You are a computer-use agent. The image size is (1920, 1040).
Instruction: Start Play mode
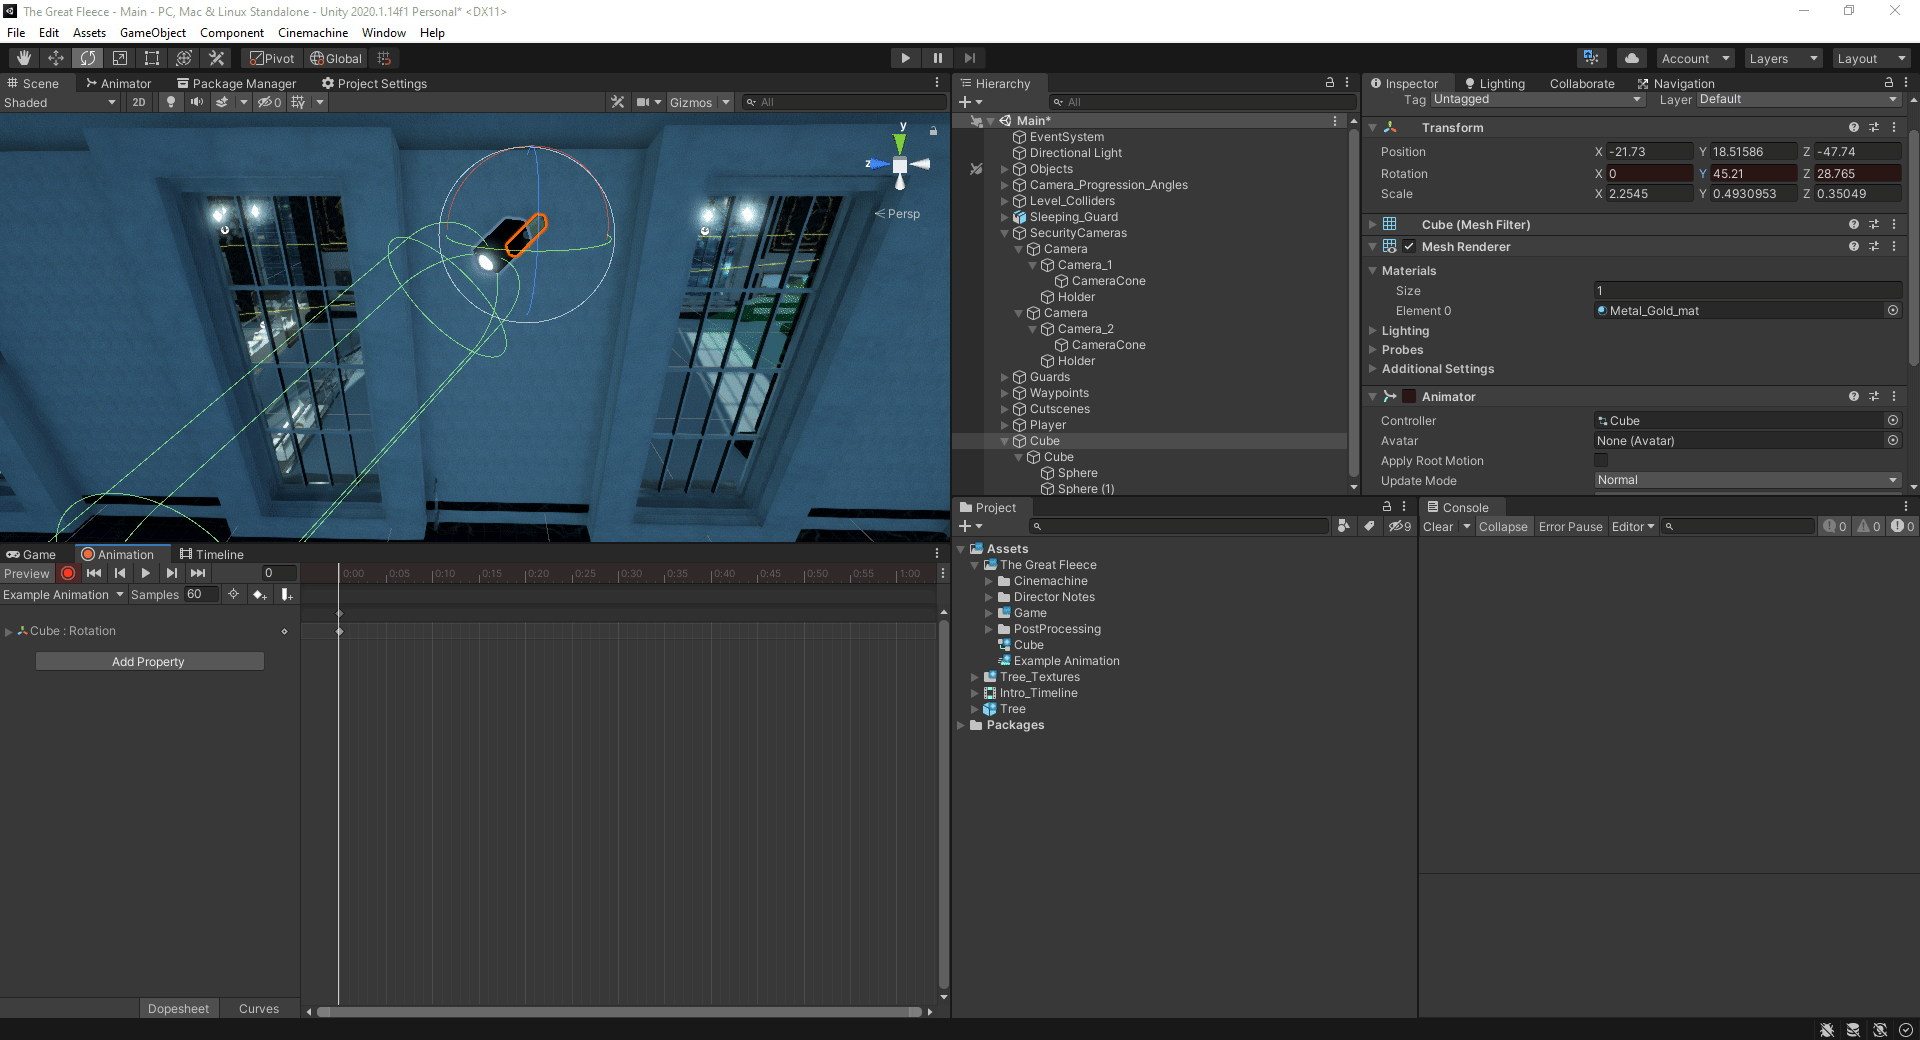(905, 58)
